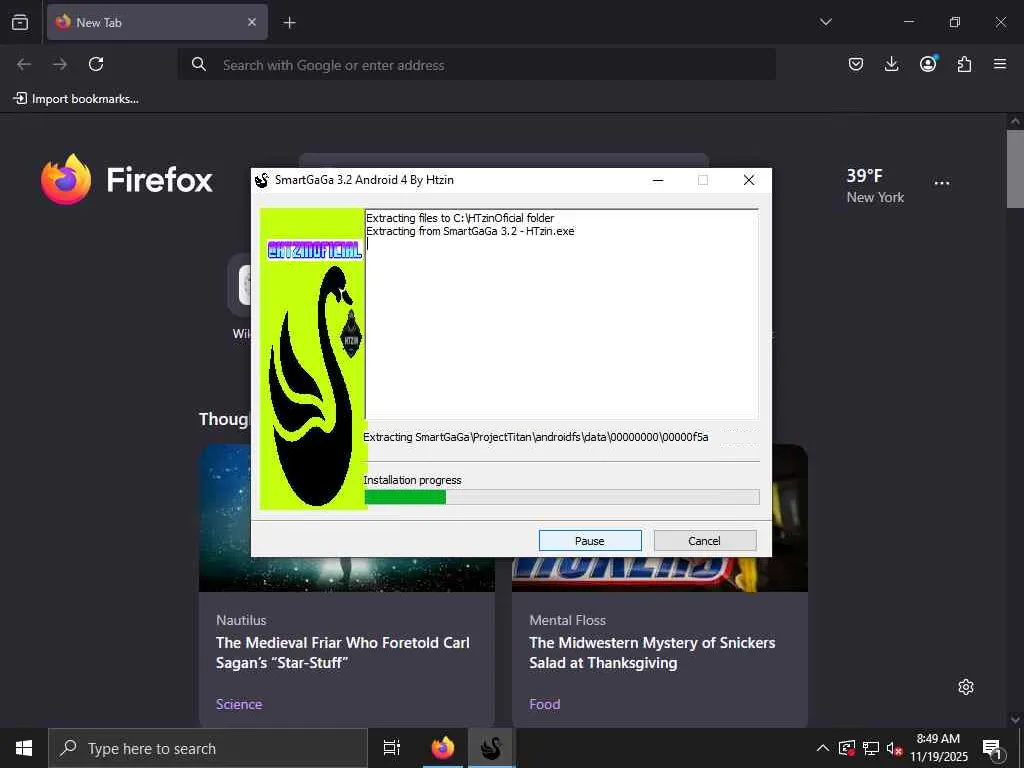
Task: Click the Snickers article thumbnail image
Action: 660,574
